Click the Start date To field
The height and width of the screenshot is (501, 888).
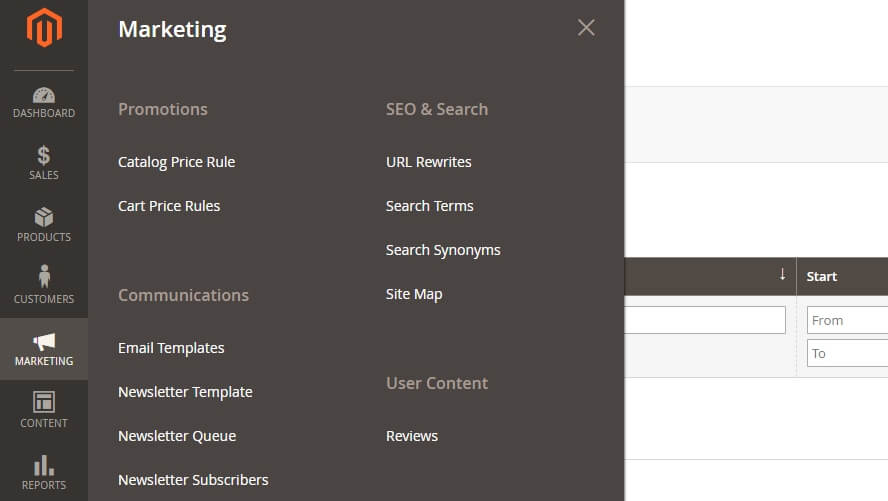click(847, 353)
